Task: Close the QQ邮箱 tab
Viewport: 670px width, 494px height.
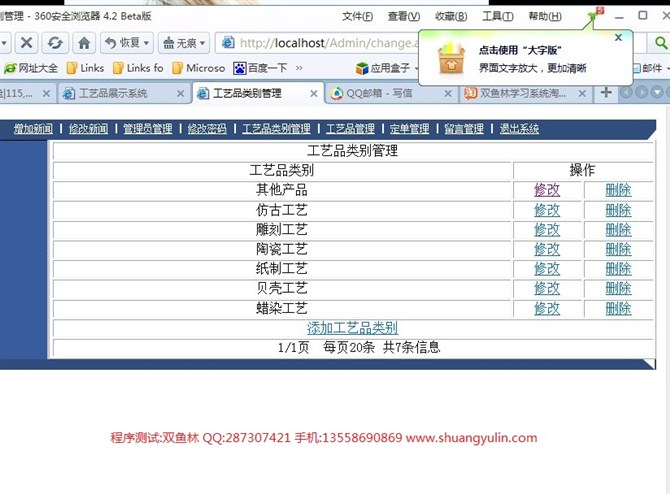Action: click(448, 93)
